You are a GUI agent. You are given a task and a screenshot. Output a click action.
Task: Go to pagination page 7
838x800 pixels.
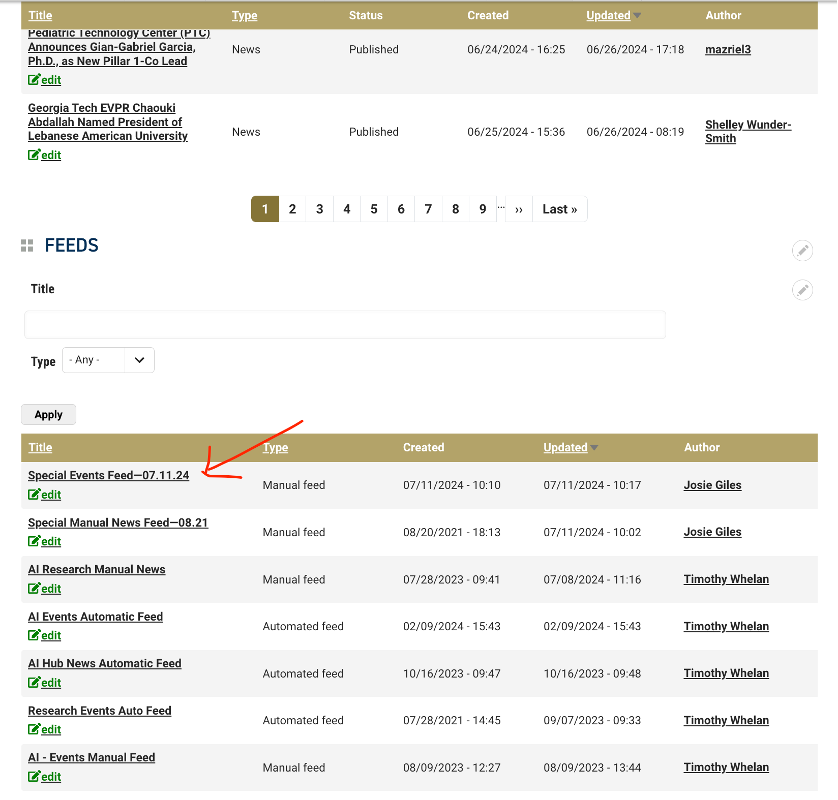429,209
